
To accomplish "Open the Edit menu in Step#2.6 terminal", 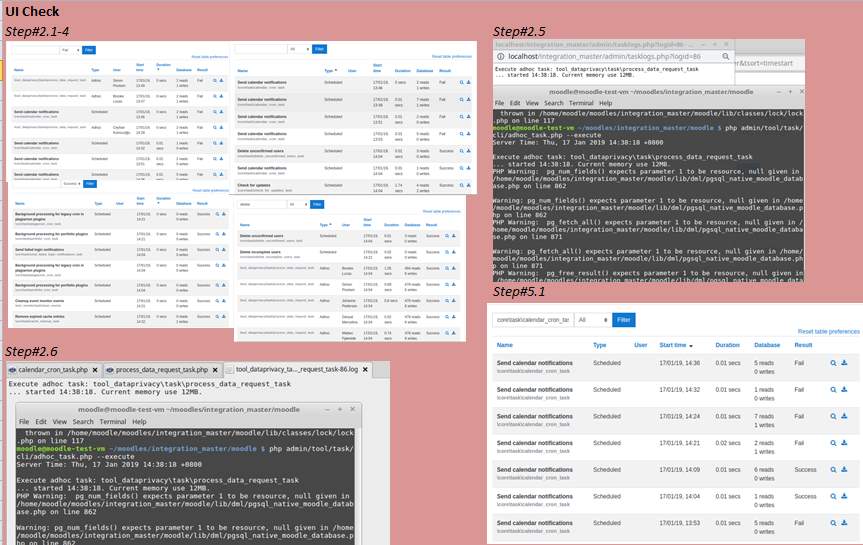I will click(41, 422).
